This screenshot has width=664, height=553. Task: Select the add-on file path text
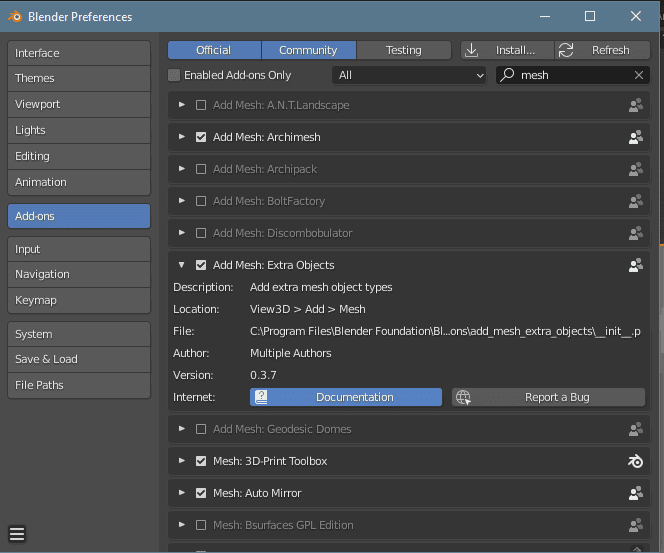[445, 331]
